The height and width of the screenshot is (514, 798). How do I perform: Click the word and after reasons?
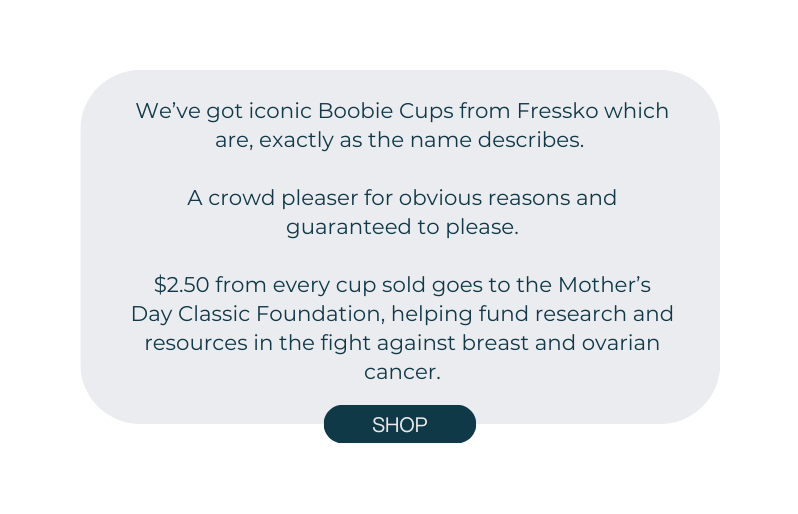pyautogui.click(x=596, y=198)
